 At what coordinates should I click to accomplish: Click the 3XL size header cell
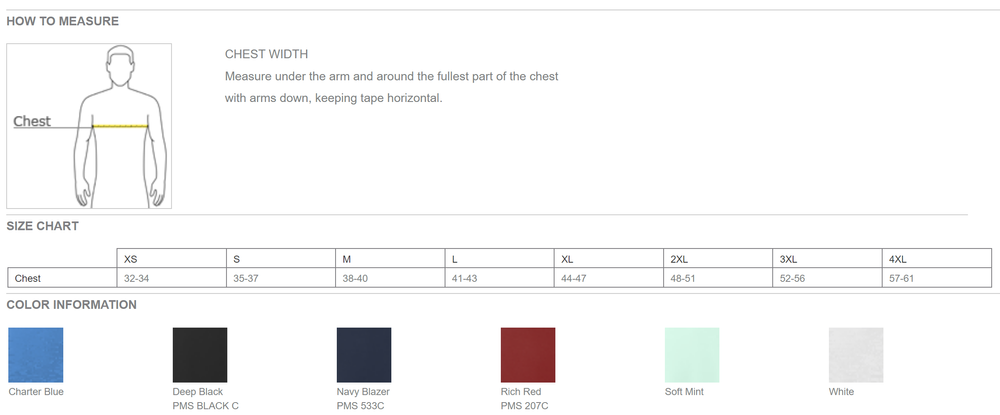point(824,259)
